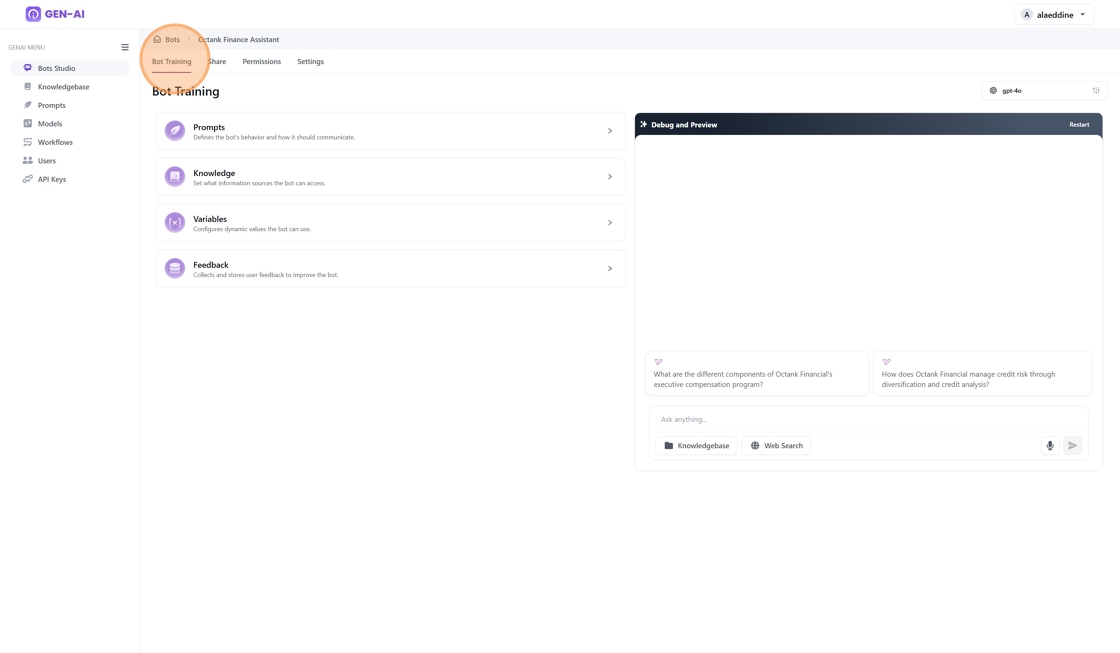Image resolution: width=1120 pixels, height=653 pixels.
Task: Click the send message arrow icon
Action: (x=1072, y=446)
